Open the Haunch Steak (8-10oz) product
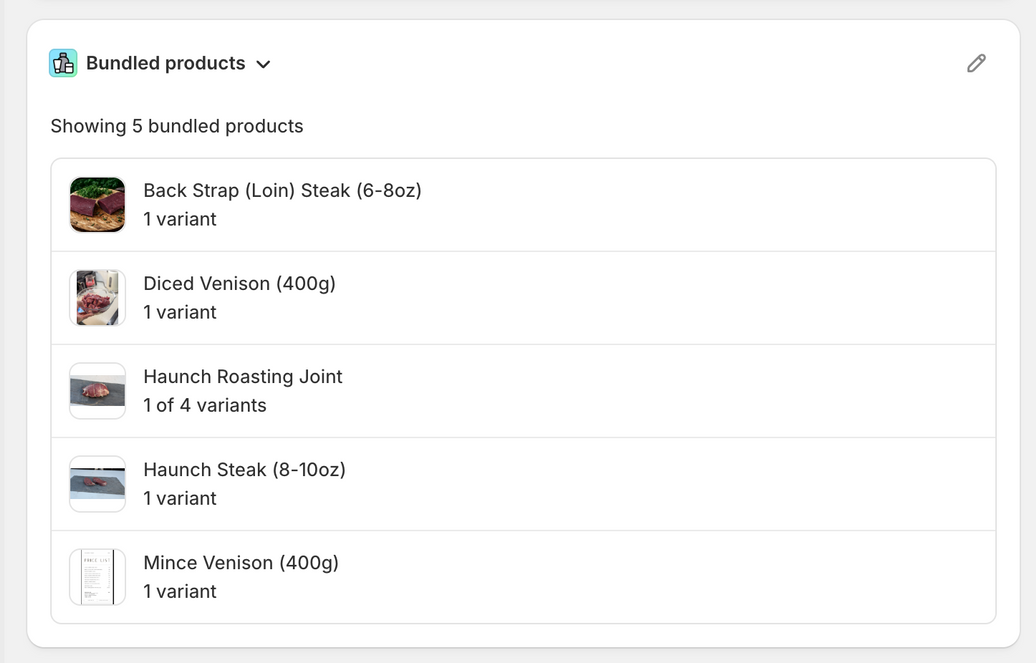 [x=244, y=469]
